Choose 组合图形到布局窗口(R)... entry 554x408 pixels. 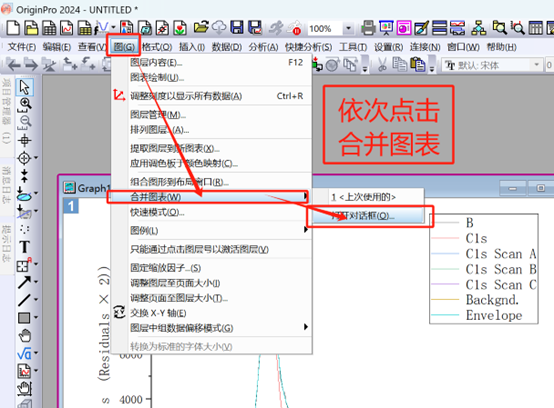[x=211, y=182]
